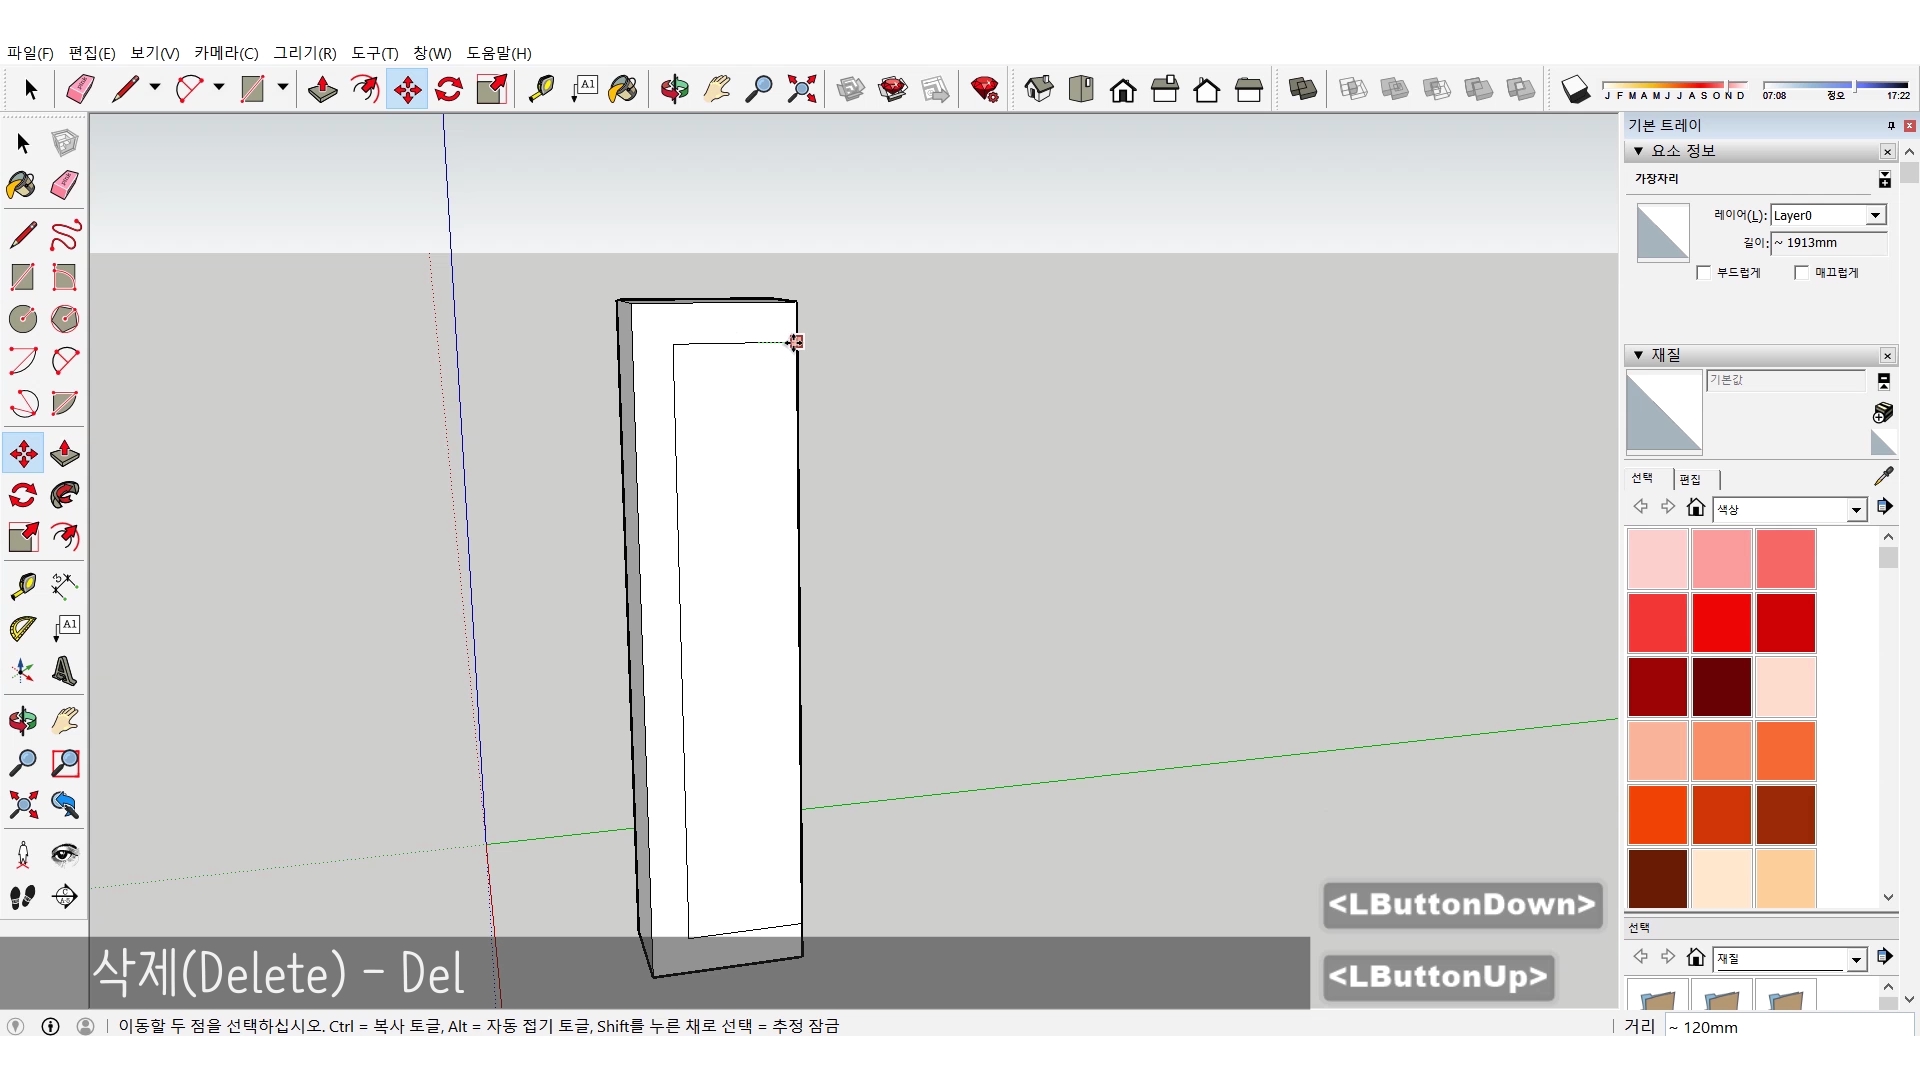This screenshot has width=1920, height=1080.
Task: Click the home button in the materials browser
Action: (1695, 508)
